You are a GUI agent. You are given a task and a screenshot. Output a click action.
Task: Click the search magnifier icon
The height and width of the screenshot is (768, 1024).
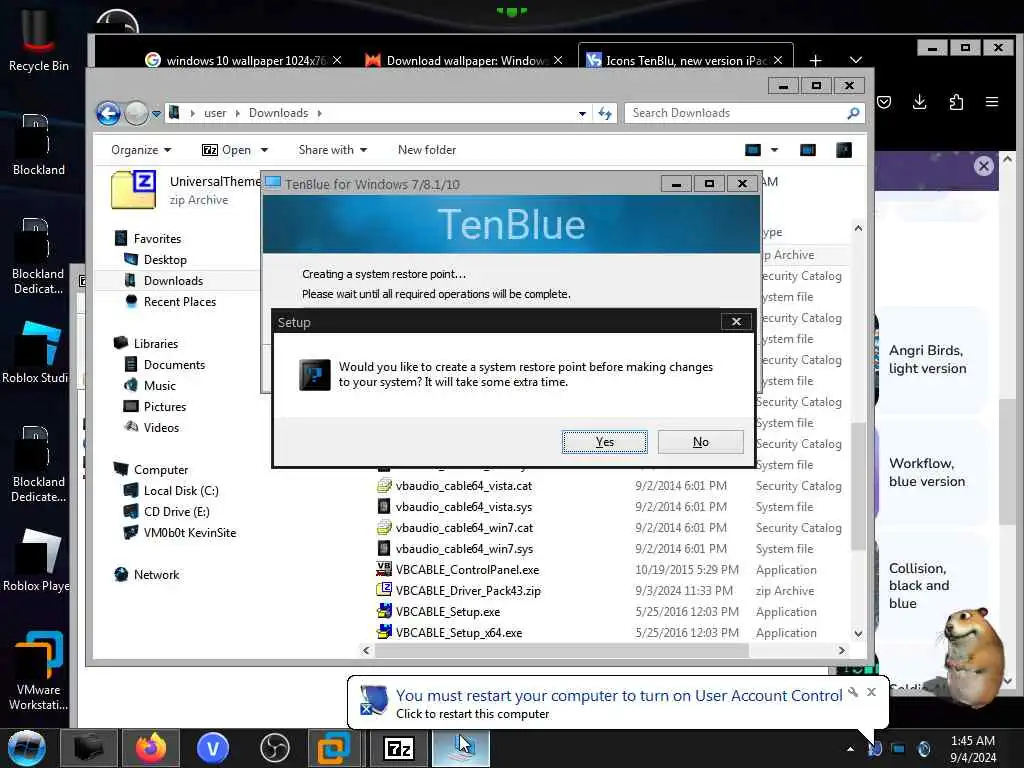(x=853, y=113)
